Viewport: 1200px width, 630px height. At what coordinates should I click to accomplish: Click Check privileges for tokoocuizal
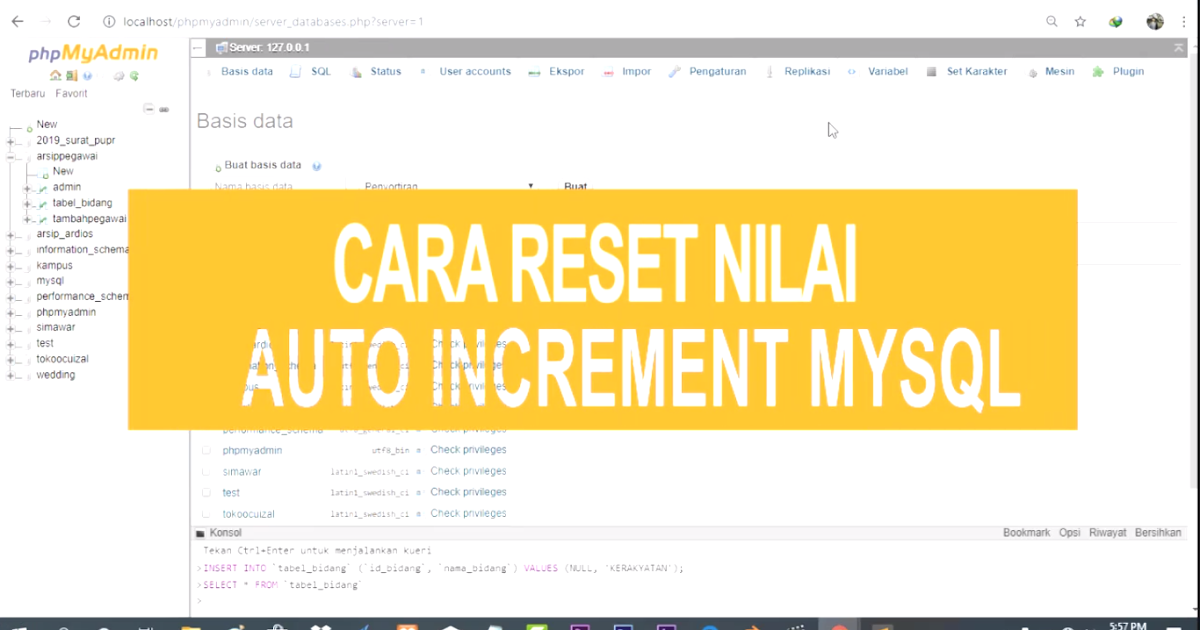click(x=468, y=513)
